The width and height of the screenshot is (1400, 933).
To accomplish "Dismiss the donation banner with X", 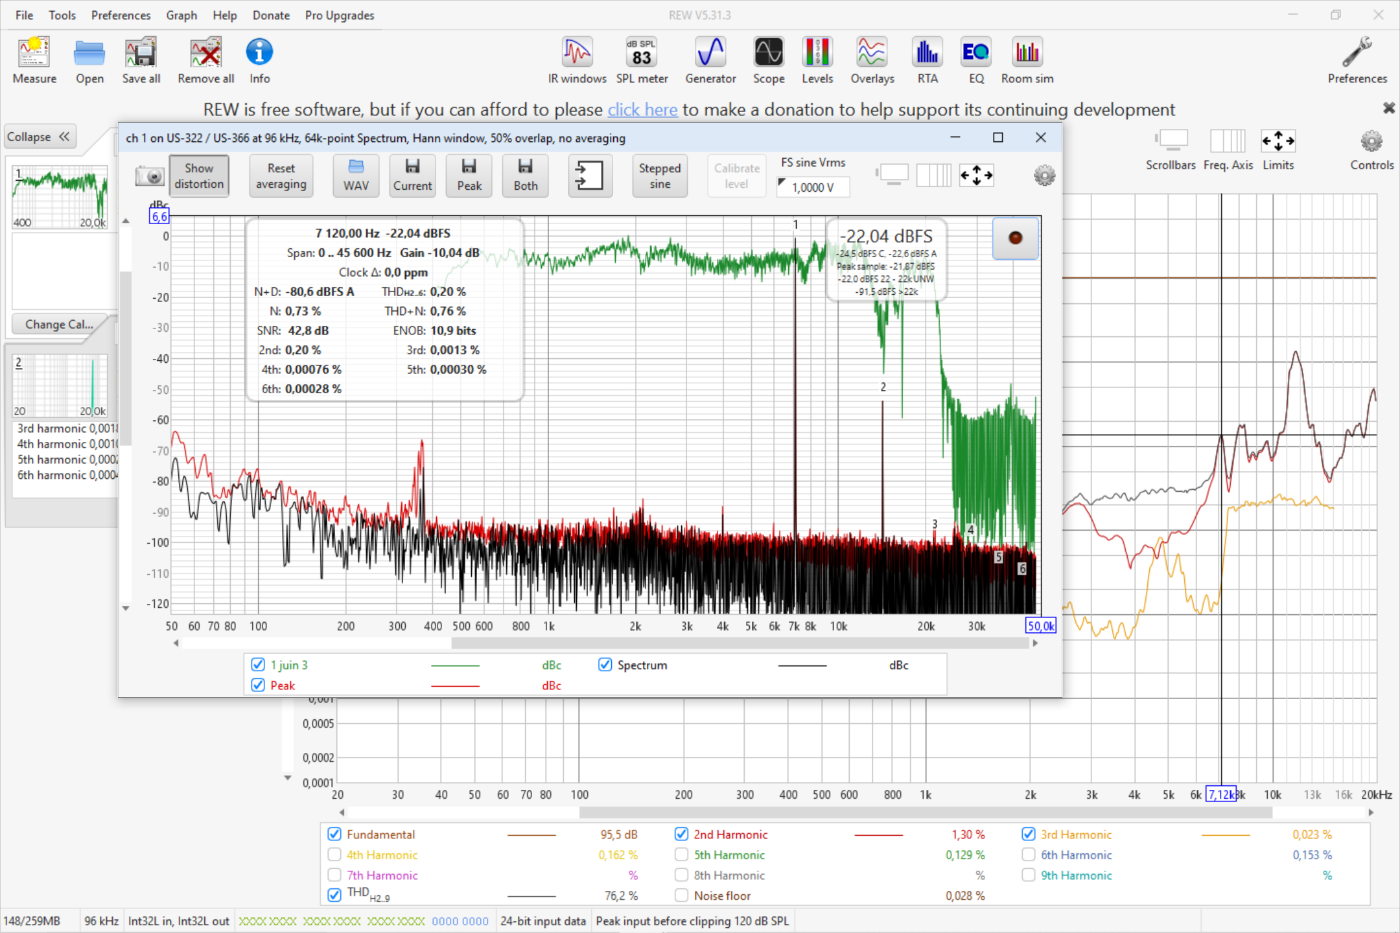I will tap(1388, 108).
